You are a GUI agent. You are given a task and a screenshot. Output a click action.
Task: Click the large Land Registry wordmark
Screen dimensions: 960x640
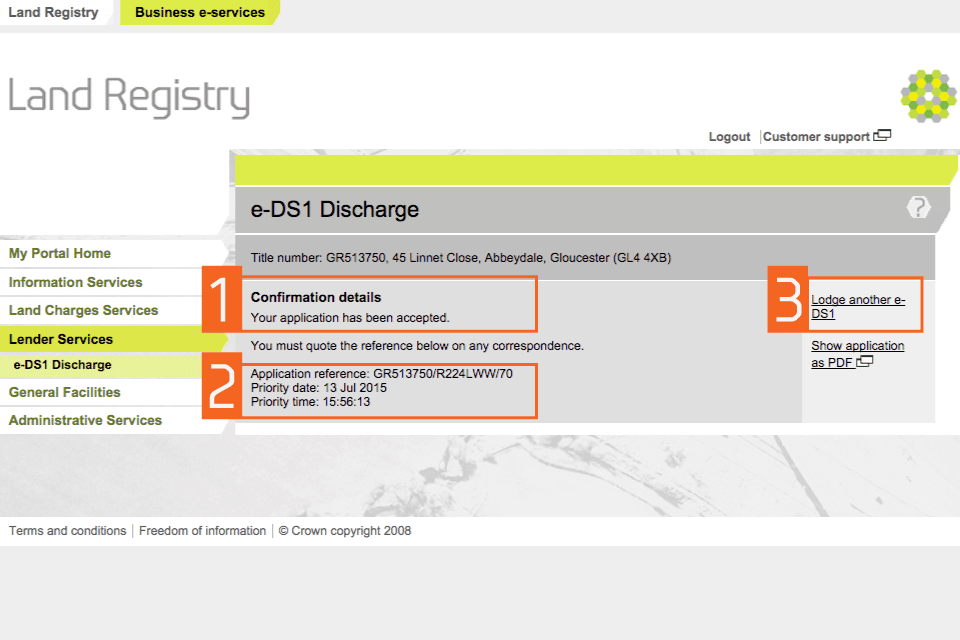(129, 98)
